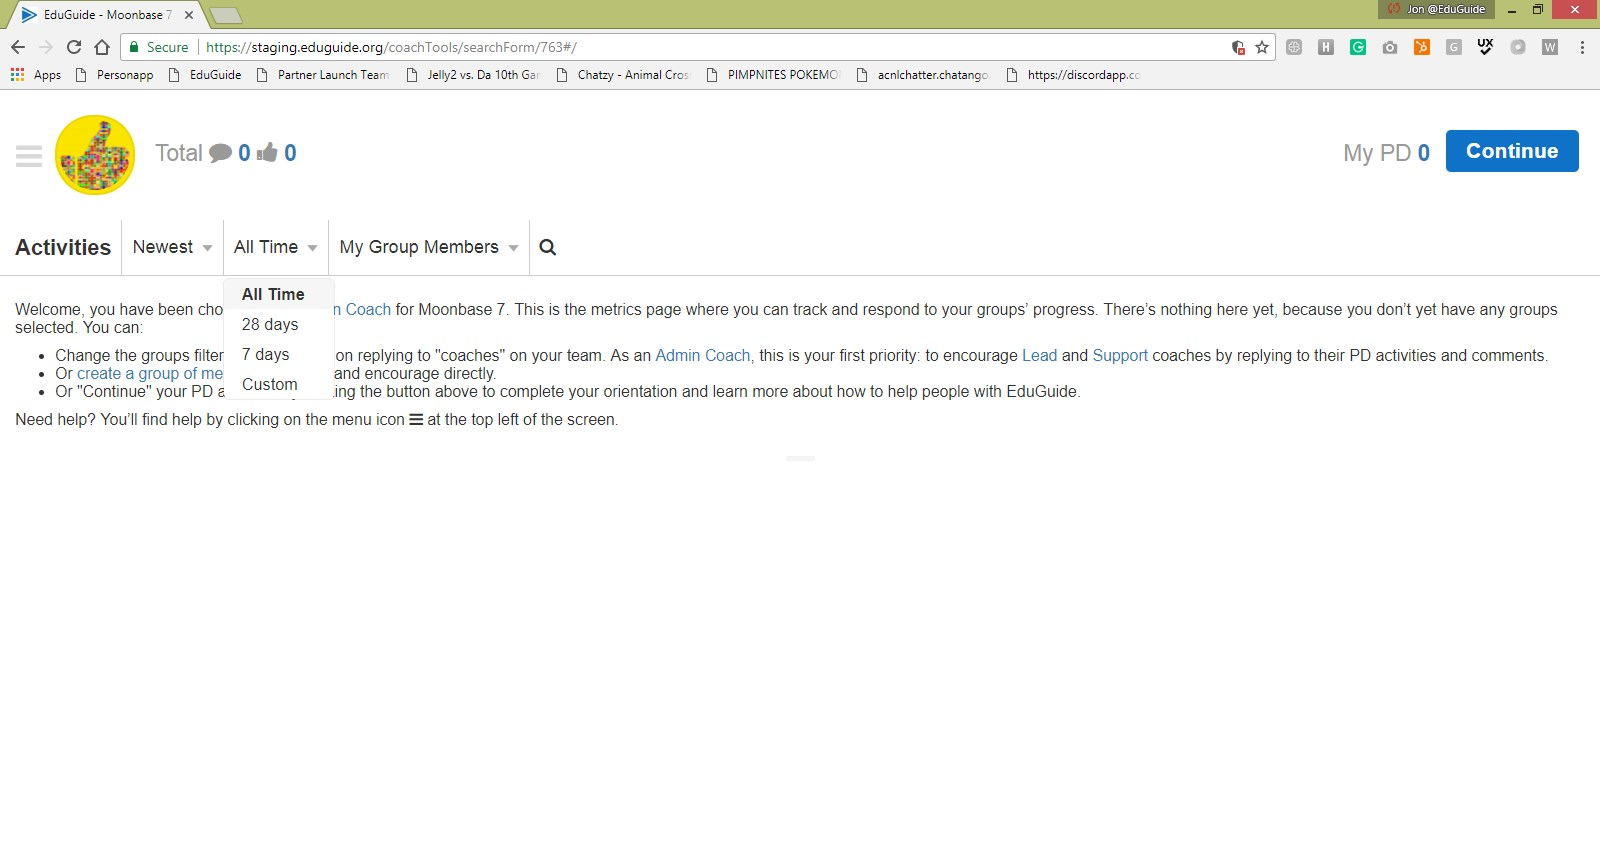Click the URL address bar
The width and height of the screenshot is (1600, 860).
pos(700,47)
